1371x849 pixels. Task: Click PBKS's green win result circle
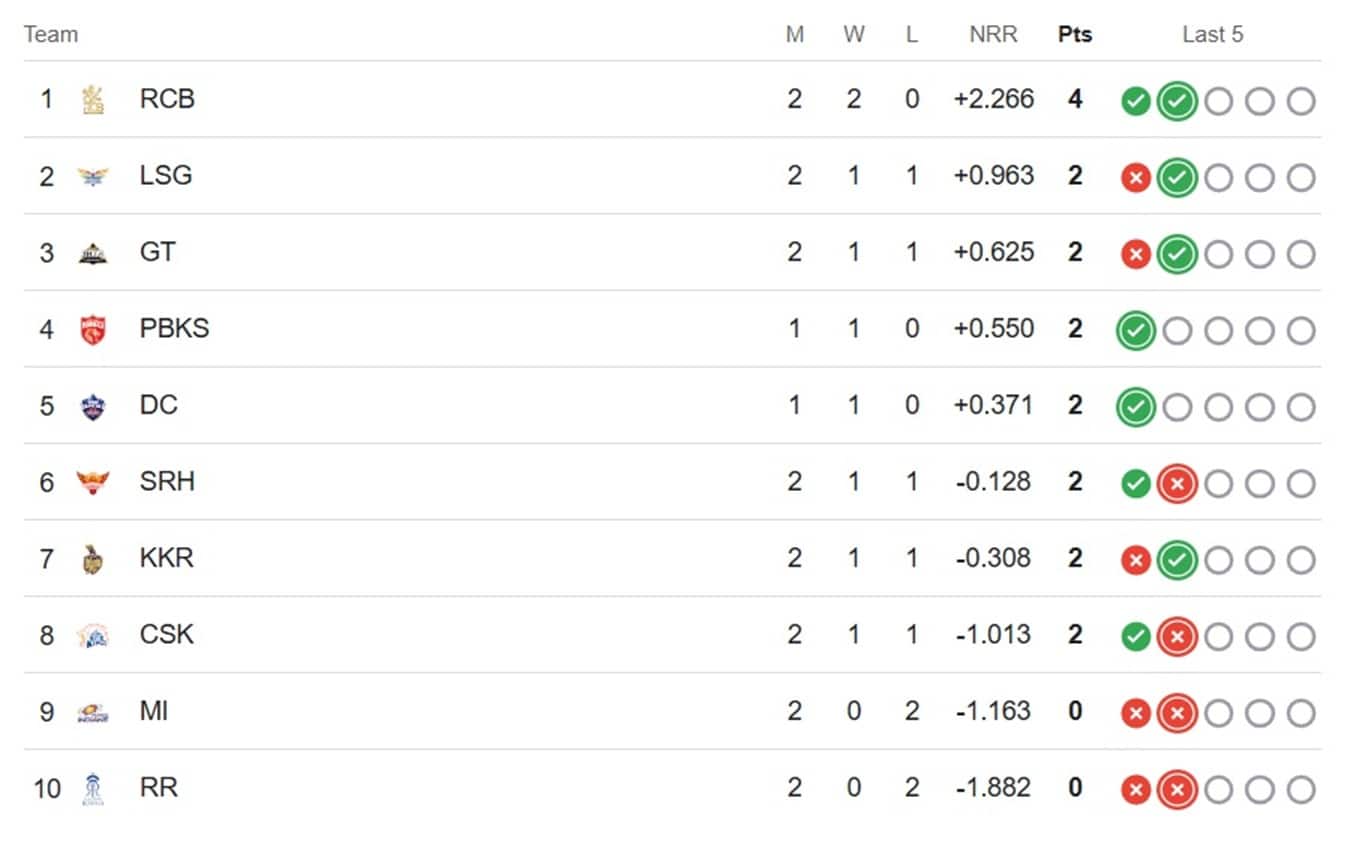pyautogui.click(x=1135, y=331)
